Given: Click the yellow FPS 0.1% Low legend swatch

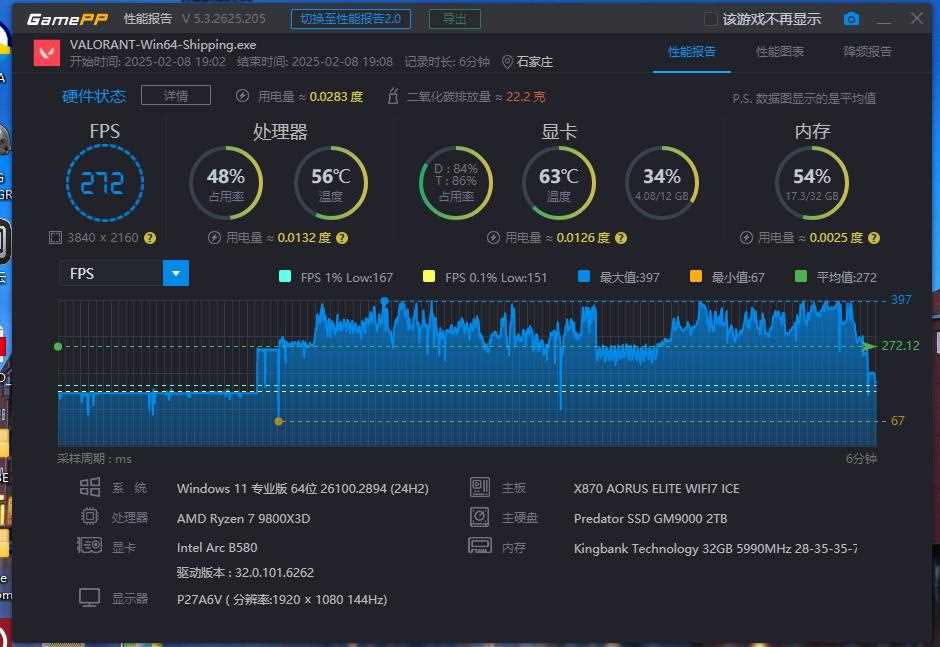Looking at the screenshot, I should pos(429,276).
